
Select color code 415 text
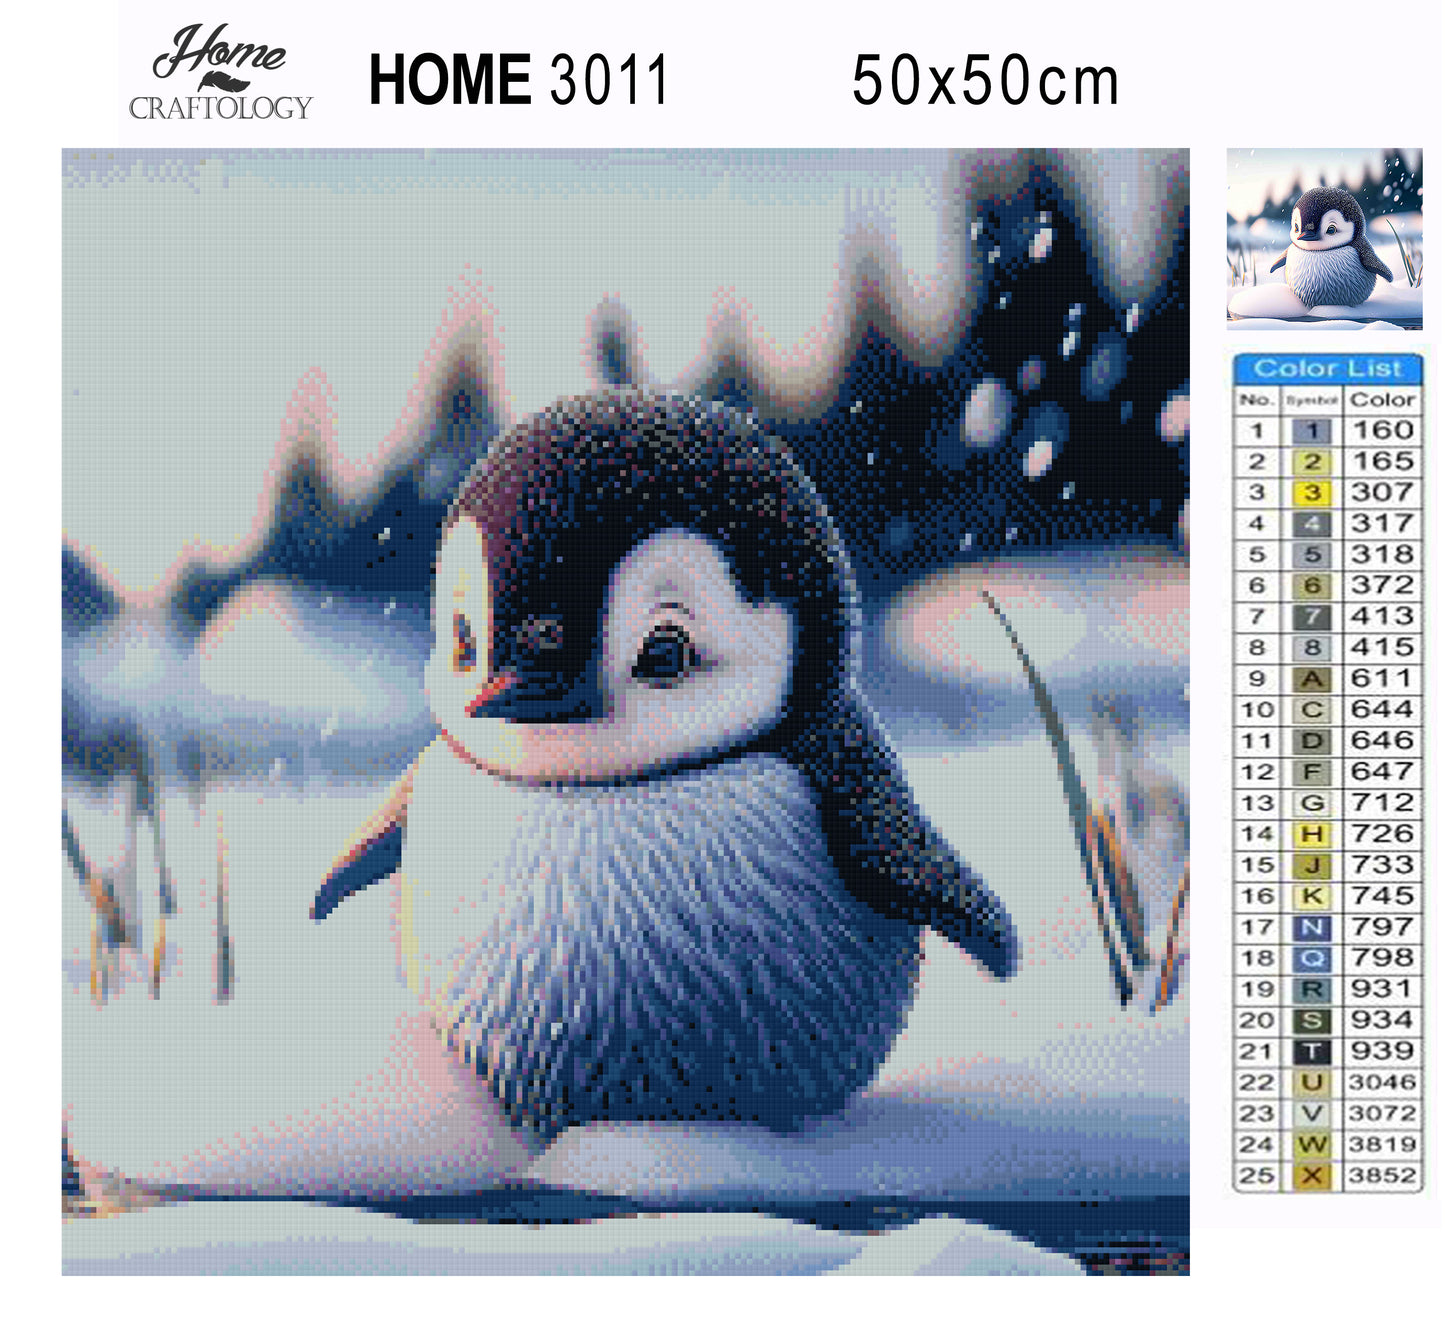point(1382,647)
